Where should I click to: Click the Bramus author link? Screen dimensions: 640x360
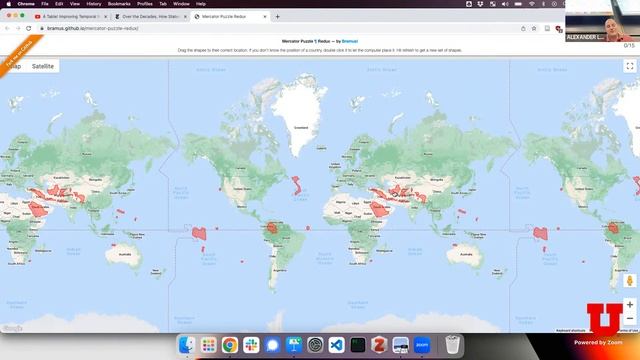click(350, 41)
